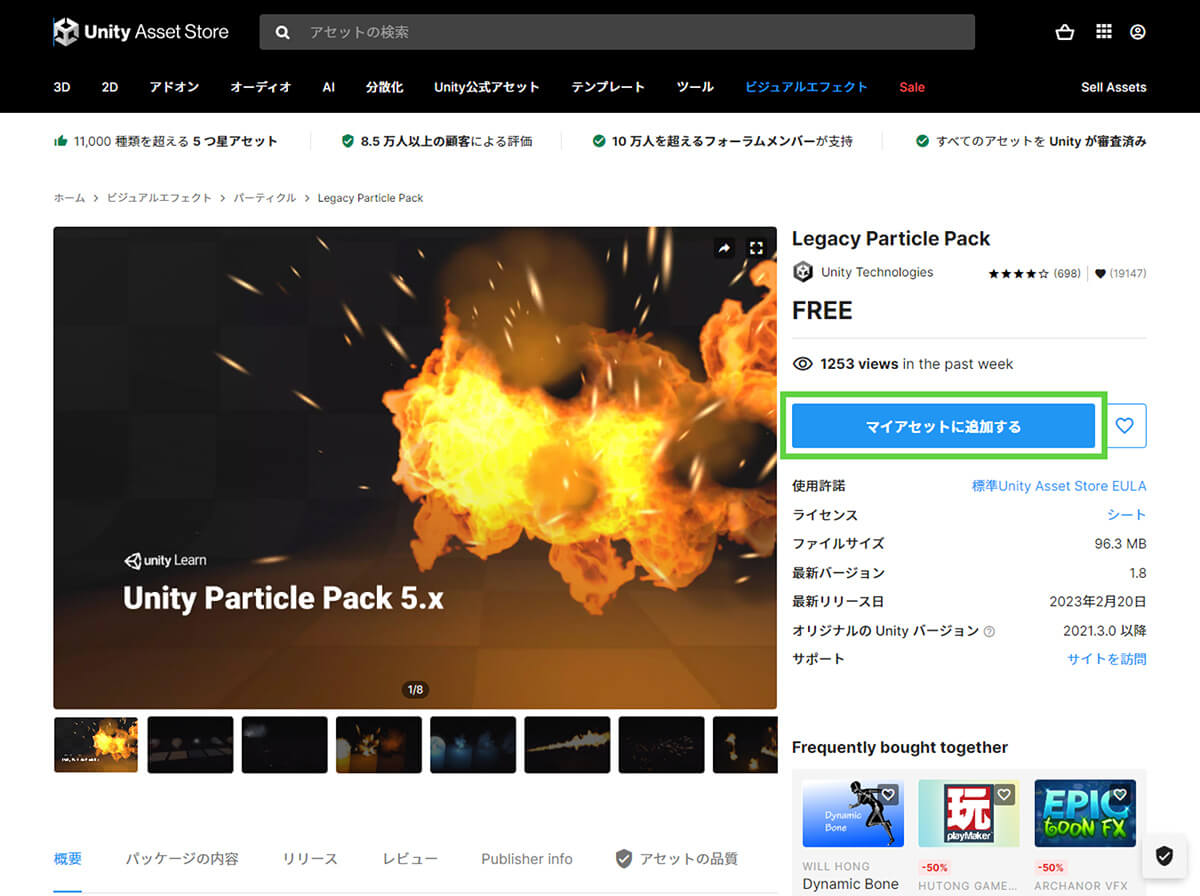This screenshot has width=1200, height=896.
Task: Switch to the アセットの品質 tab
Action: [x=676, y=859]
